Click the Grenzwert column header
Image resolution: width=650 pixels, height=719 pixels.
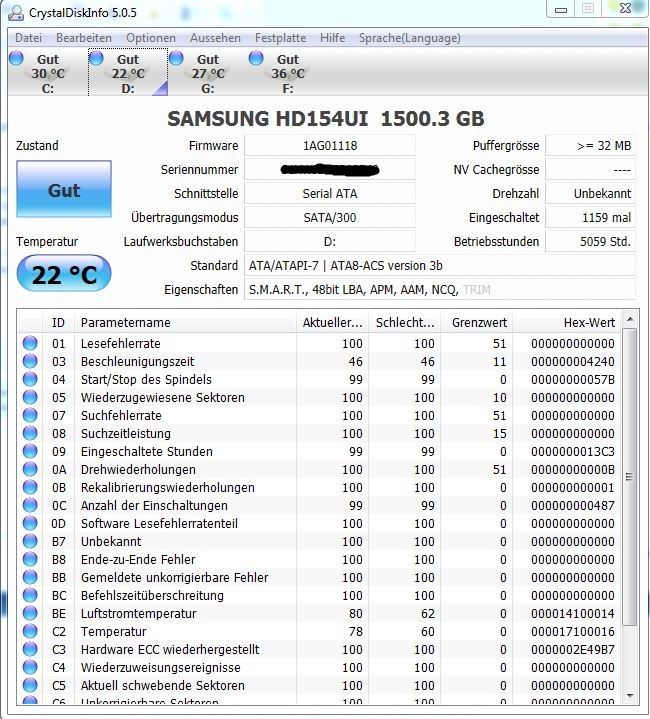tap(477, 322)
